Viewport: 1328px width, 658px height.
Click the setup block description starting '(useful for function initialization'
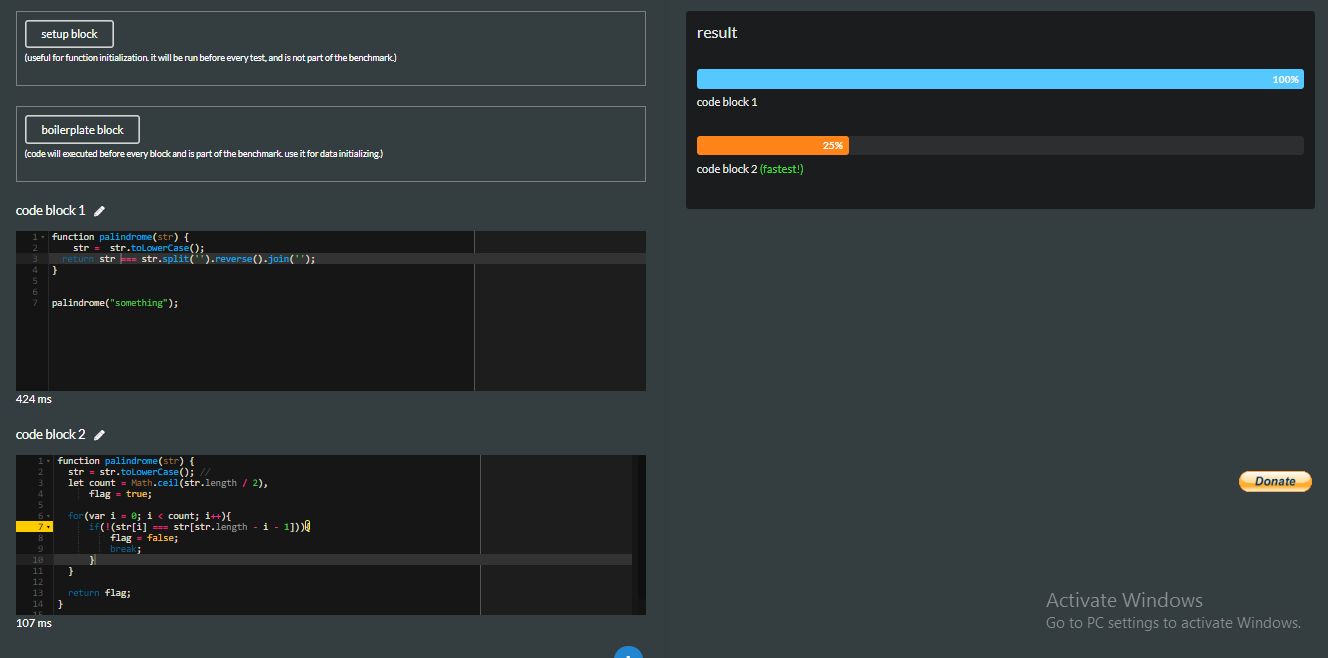(x=211, y=58)
